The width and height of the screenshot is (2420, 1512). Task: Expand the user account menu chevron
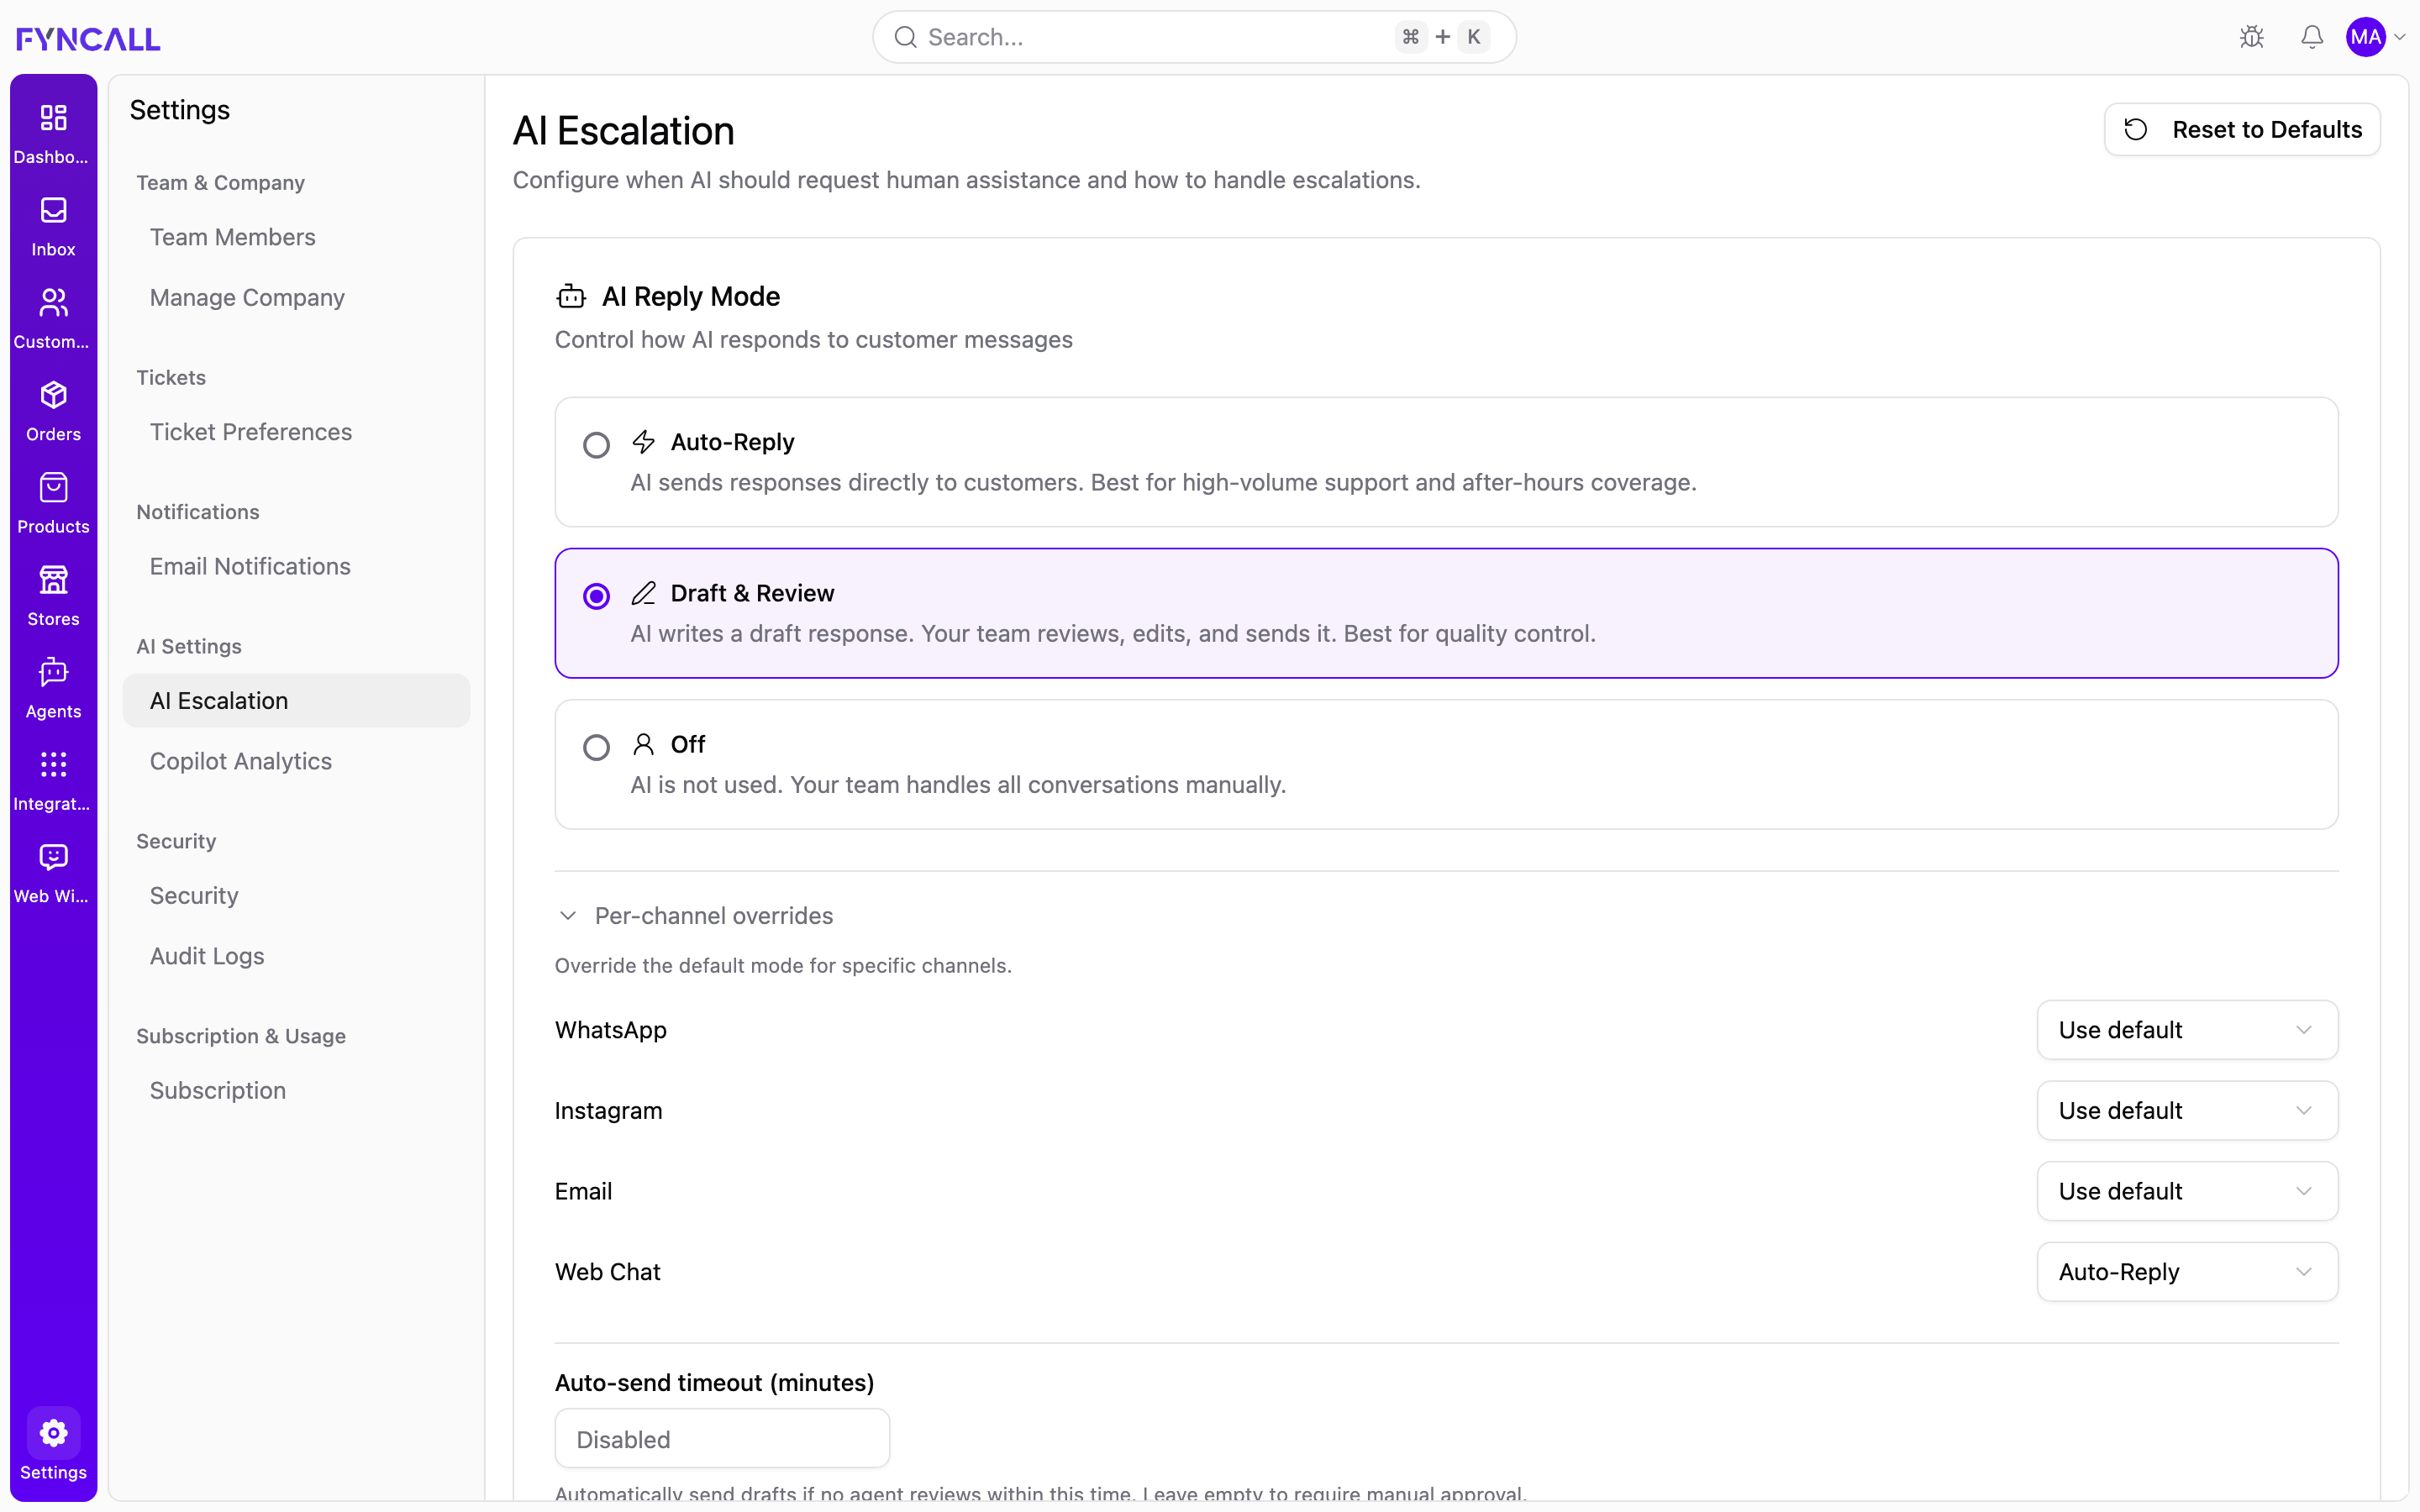tap(2400, 37)
